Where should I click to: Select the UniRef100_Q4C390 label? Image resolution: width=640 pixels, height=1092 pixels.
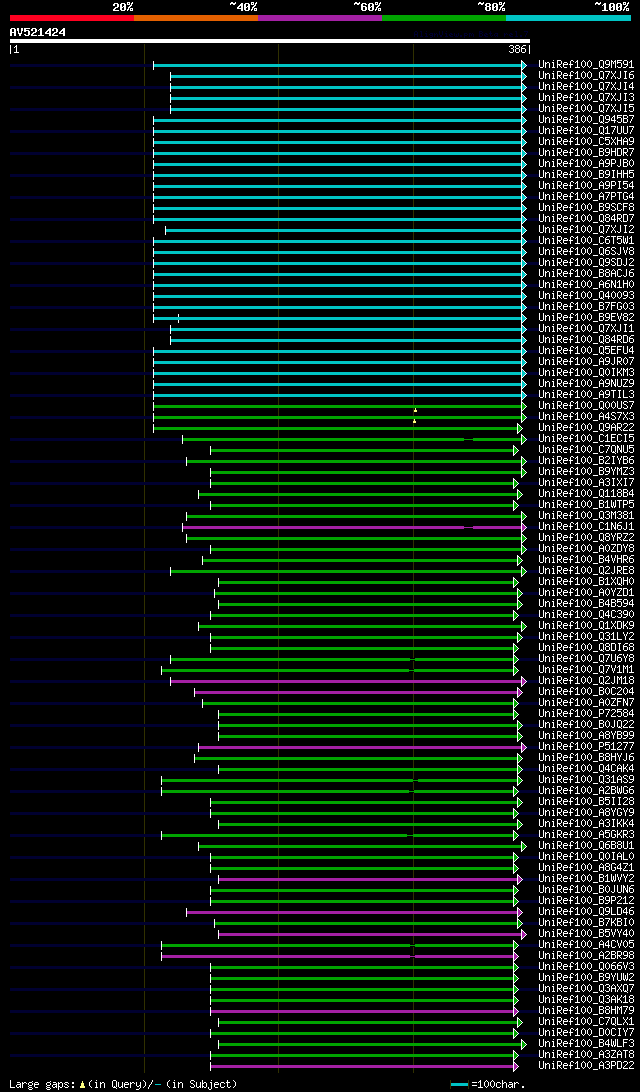tap(586, 615)
